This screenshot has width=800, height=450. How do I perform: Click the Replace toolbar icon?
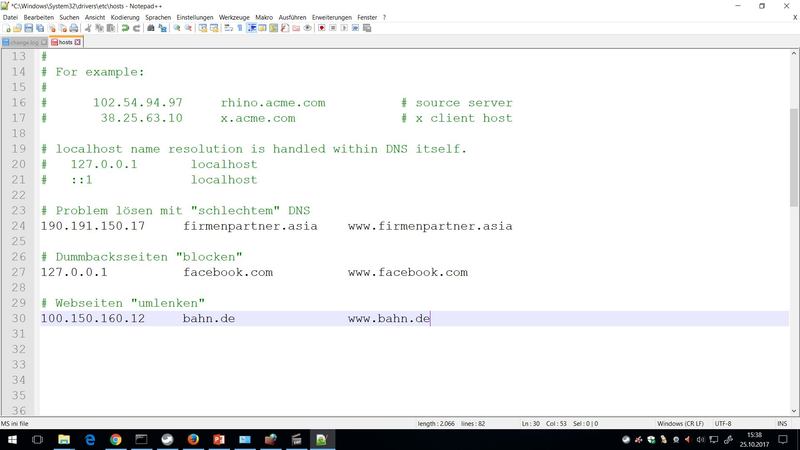click(163, 28)
